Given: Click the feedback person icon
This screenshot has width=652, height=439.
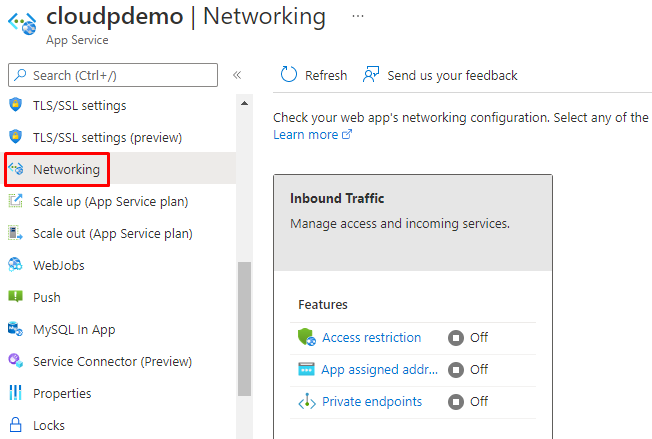Looking at the screenshot, I should tap(372, 75).
